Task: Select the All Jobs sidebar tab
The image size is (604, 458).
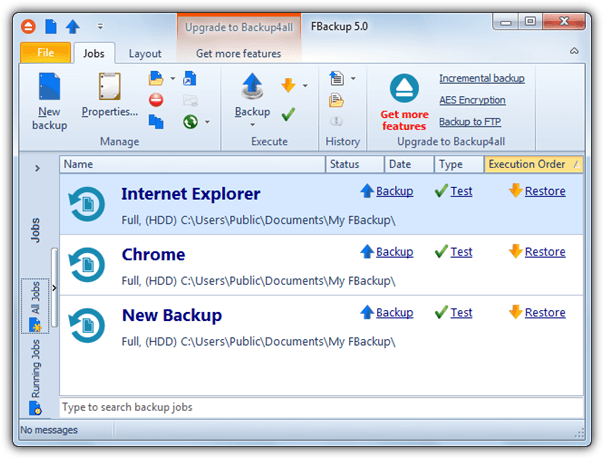Action: click(35, 306)
